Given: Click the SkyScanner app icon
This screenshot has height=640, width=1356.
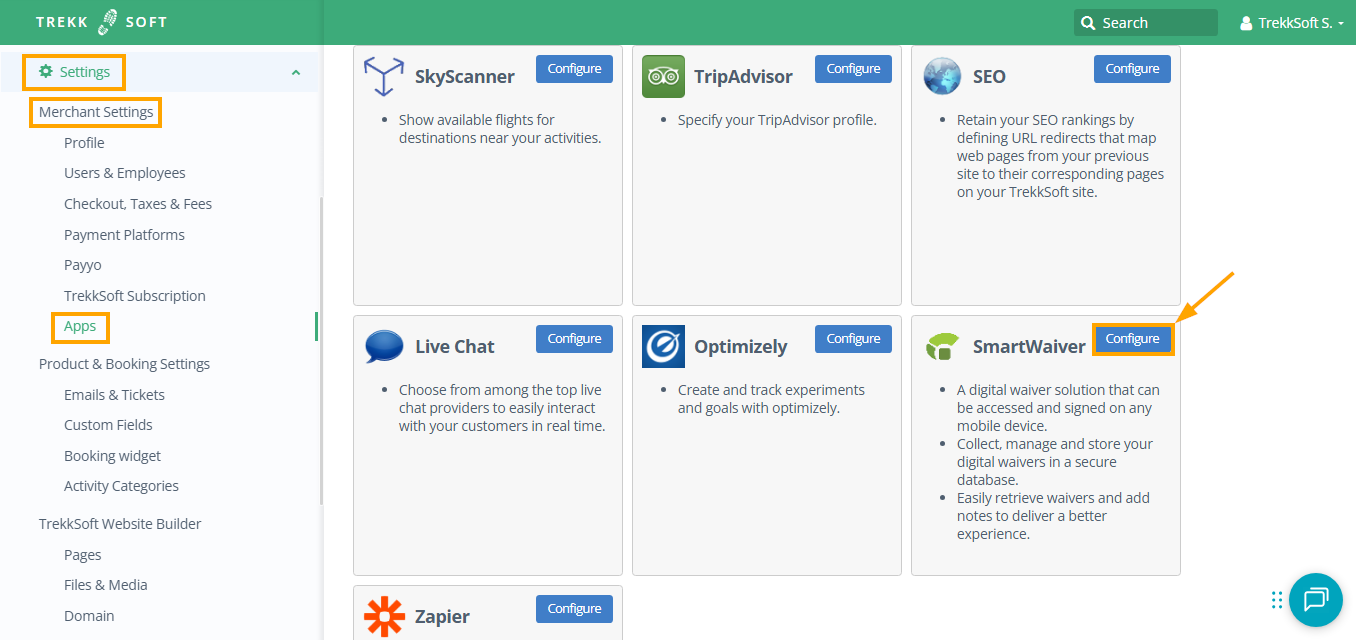Looking at the screenshot, I should click(x=384, y=77).
